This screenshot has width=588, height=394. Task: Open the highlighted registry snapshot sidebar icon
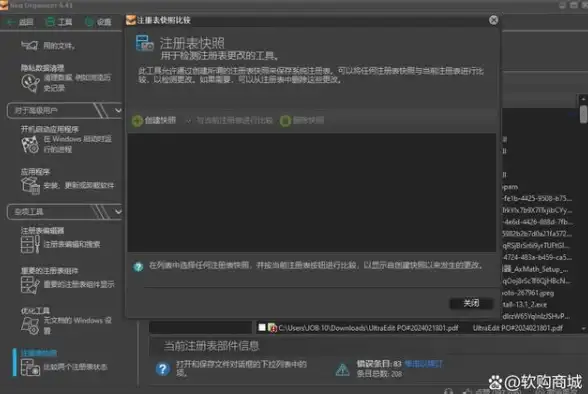30,367
